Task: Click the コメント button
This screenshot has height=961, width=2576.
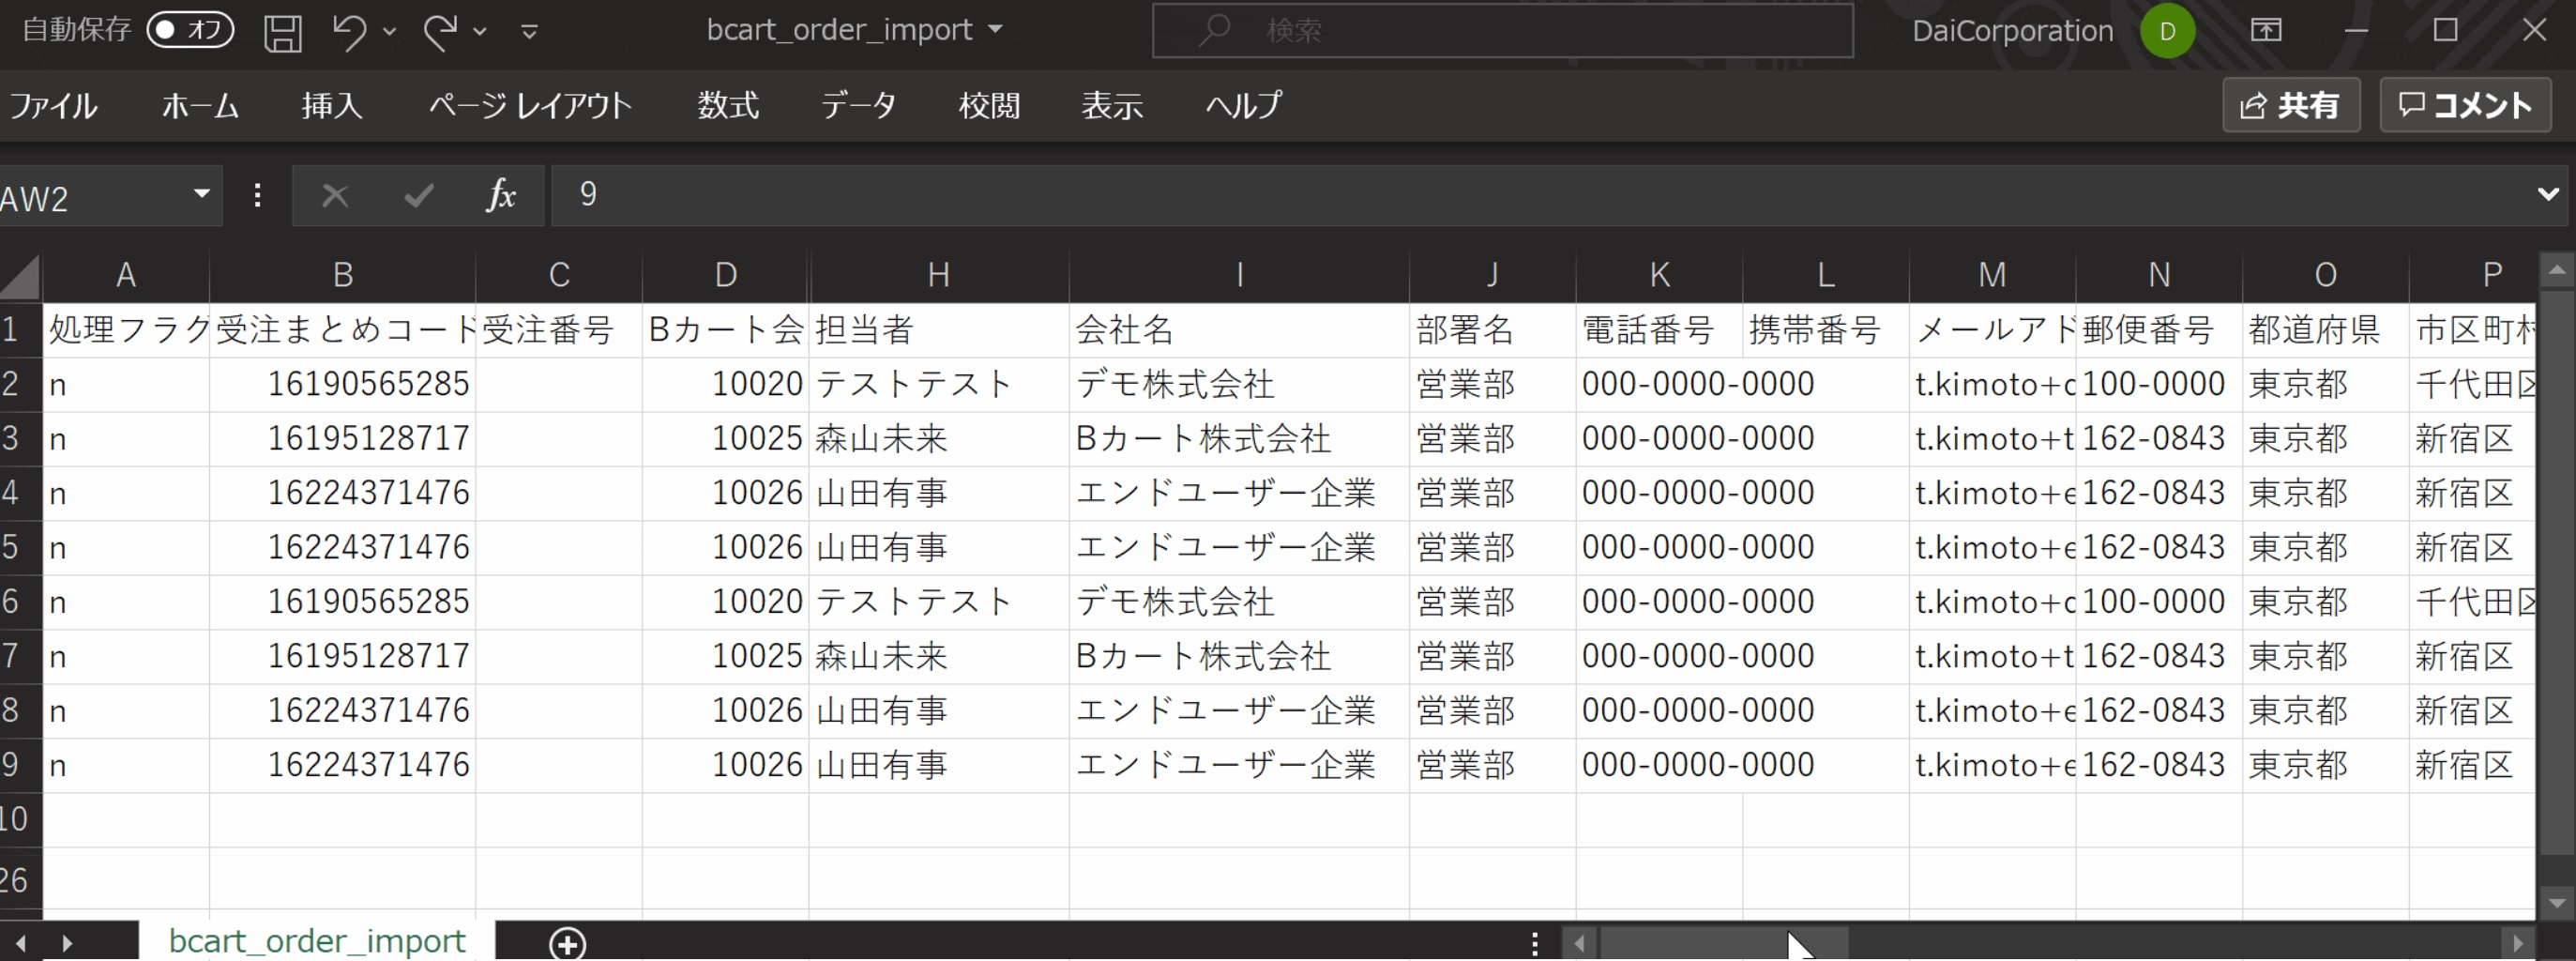Action: point(2464,105)
